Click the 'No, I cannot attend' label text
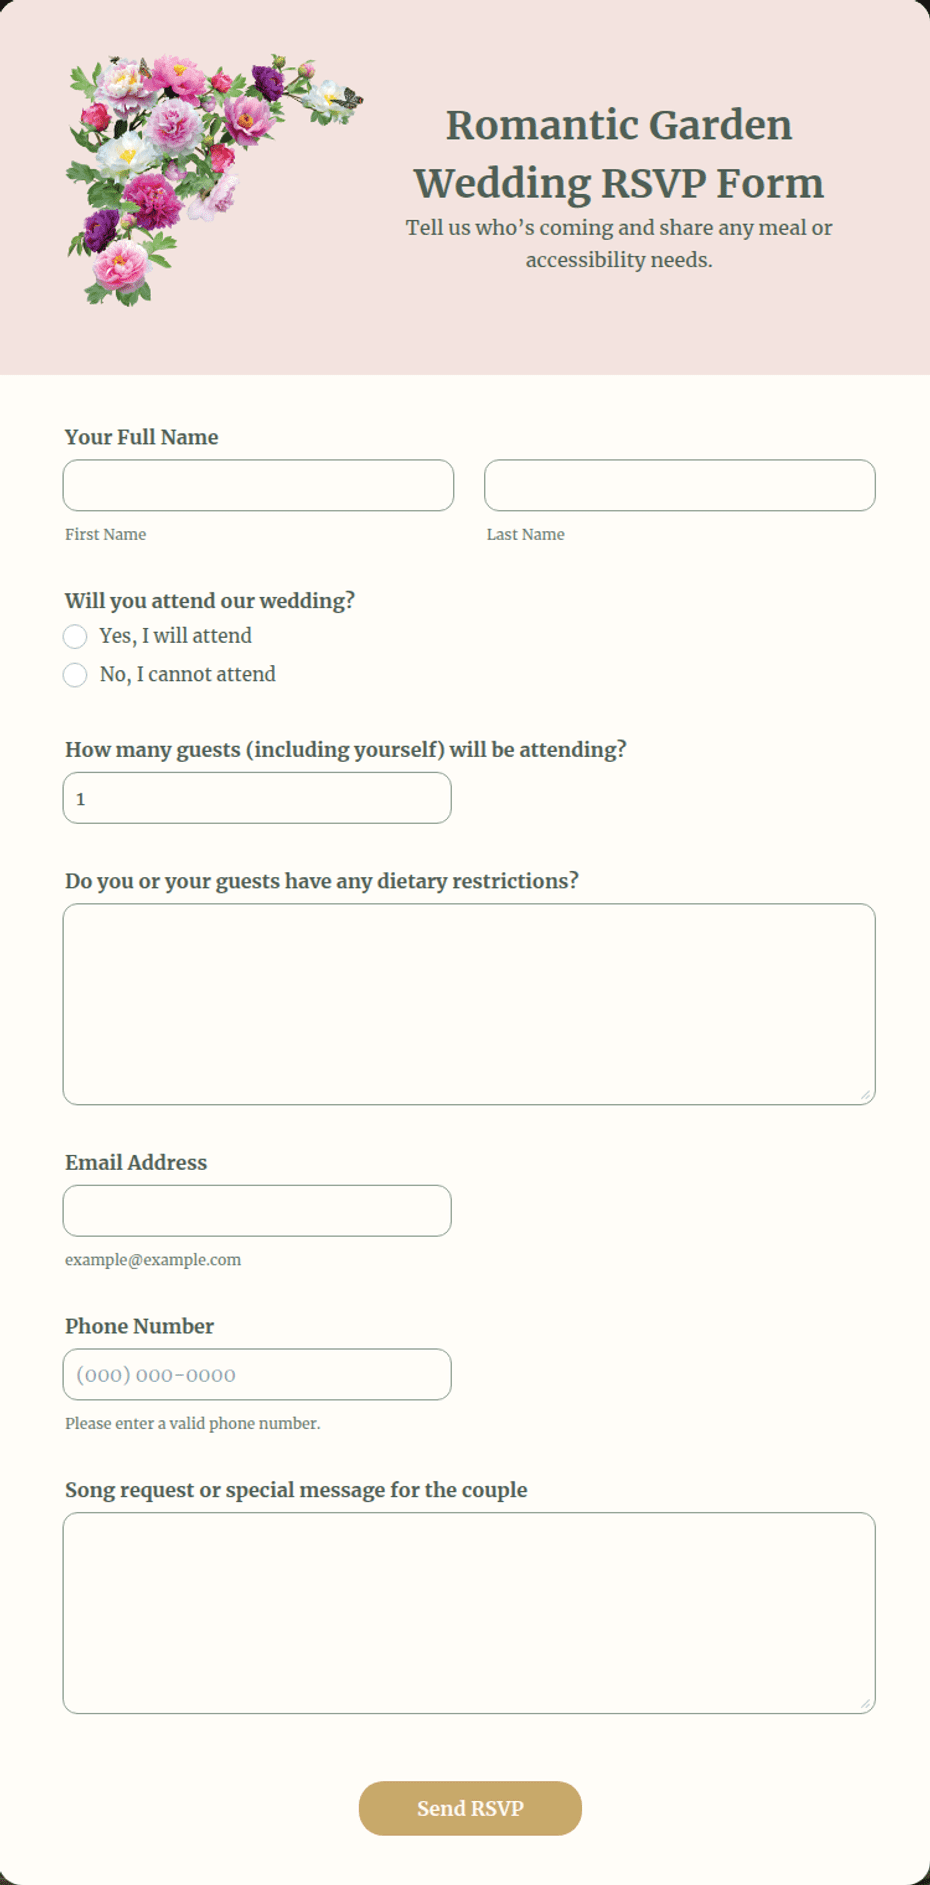 coord(188,674)
